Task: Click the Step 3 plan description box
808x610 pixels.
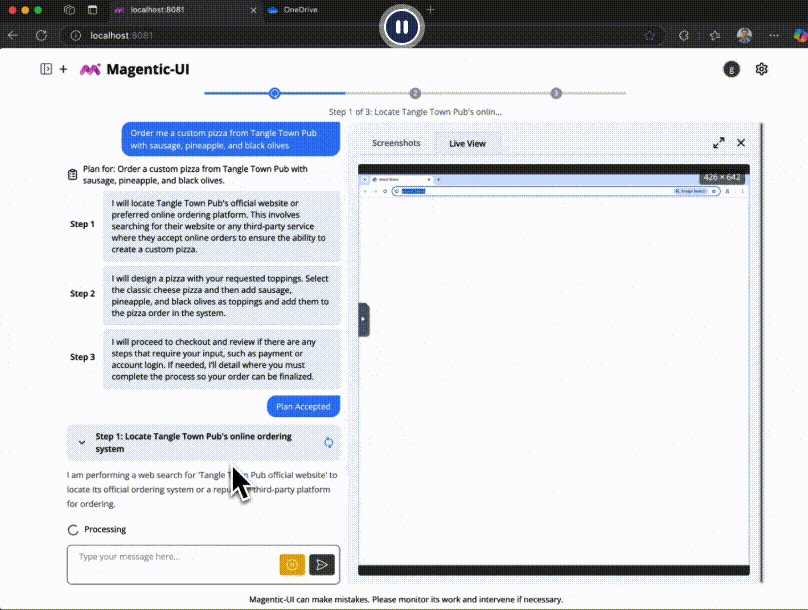Action: point(222,359)
